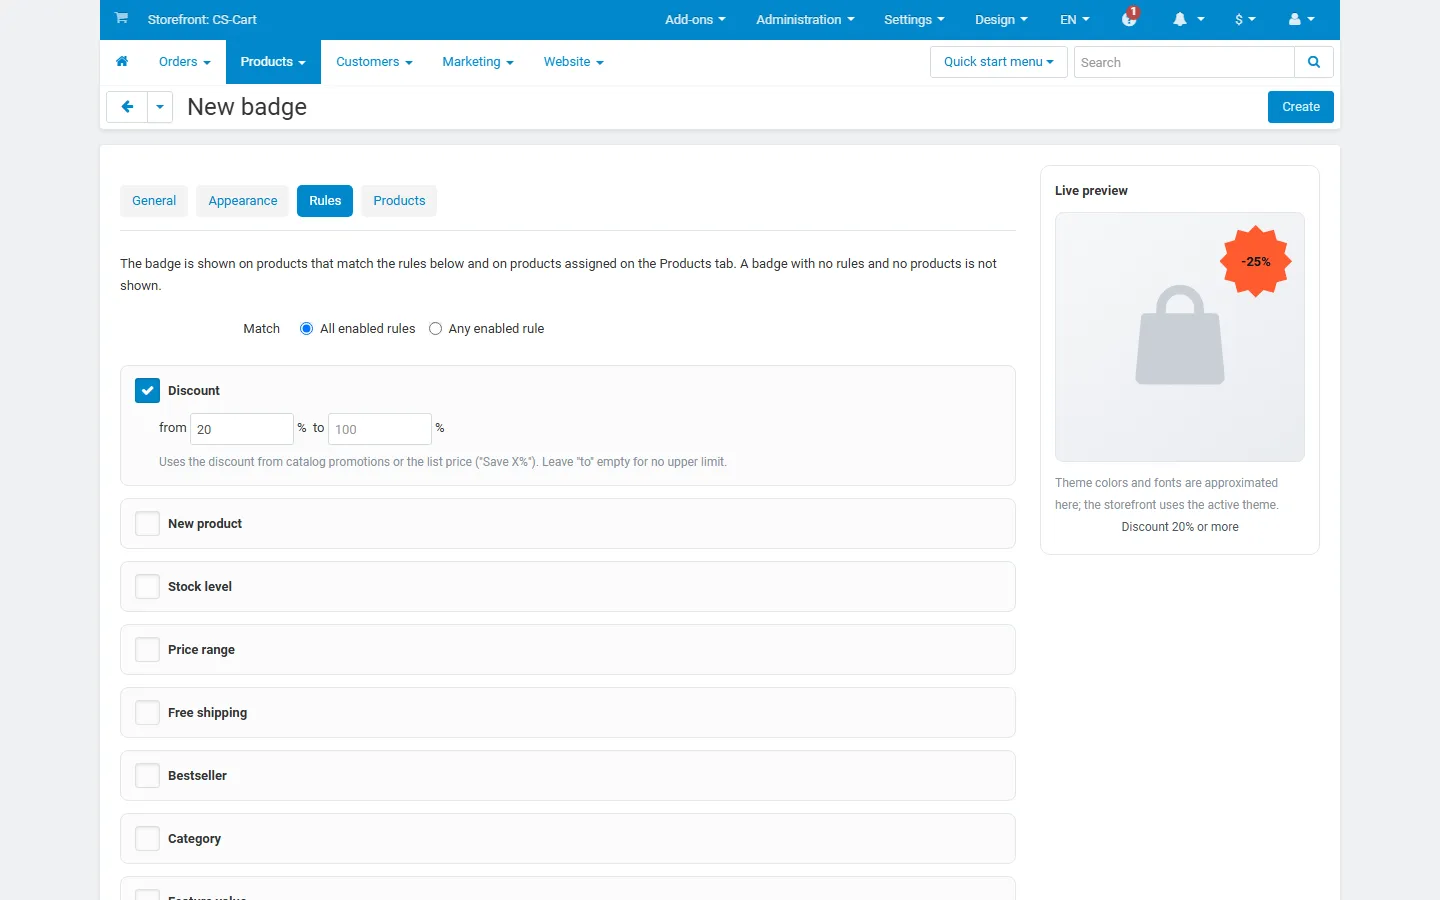Click the Storefront: CS-Cart link
This screenshot has height=900, width=1440.
click(202, 20)
